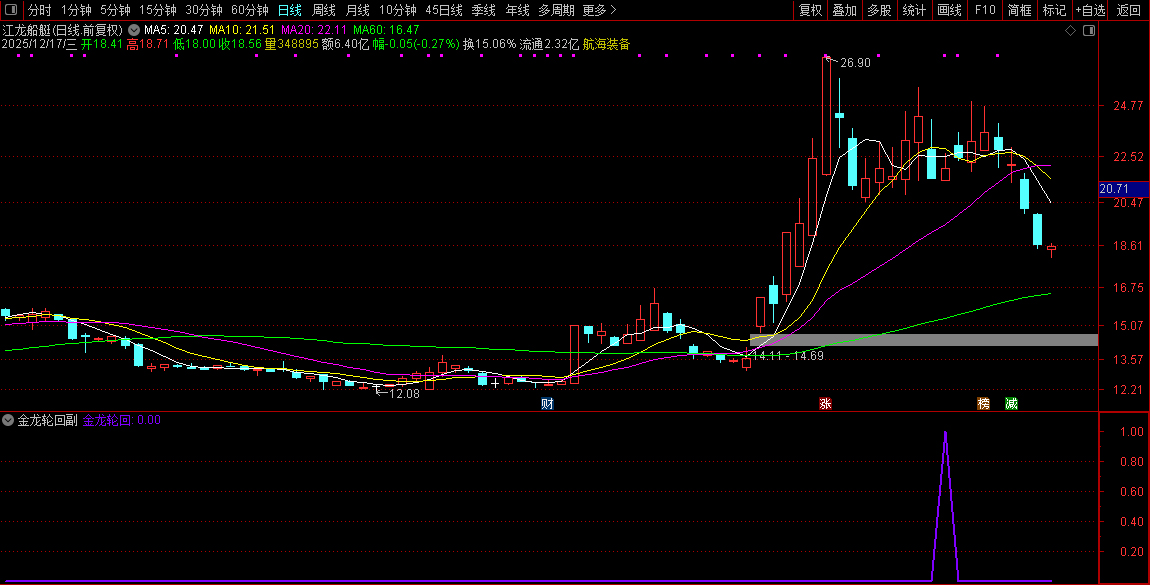
Task: Open the 画线 drawing tool
Action: (x=949, y=10)
